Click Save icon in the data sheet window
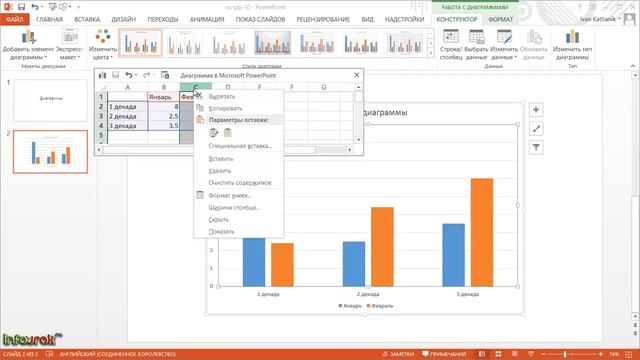 click(x=116, y=75)
